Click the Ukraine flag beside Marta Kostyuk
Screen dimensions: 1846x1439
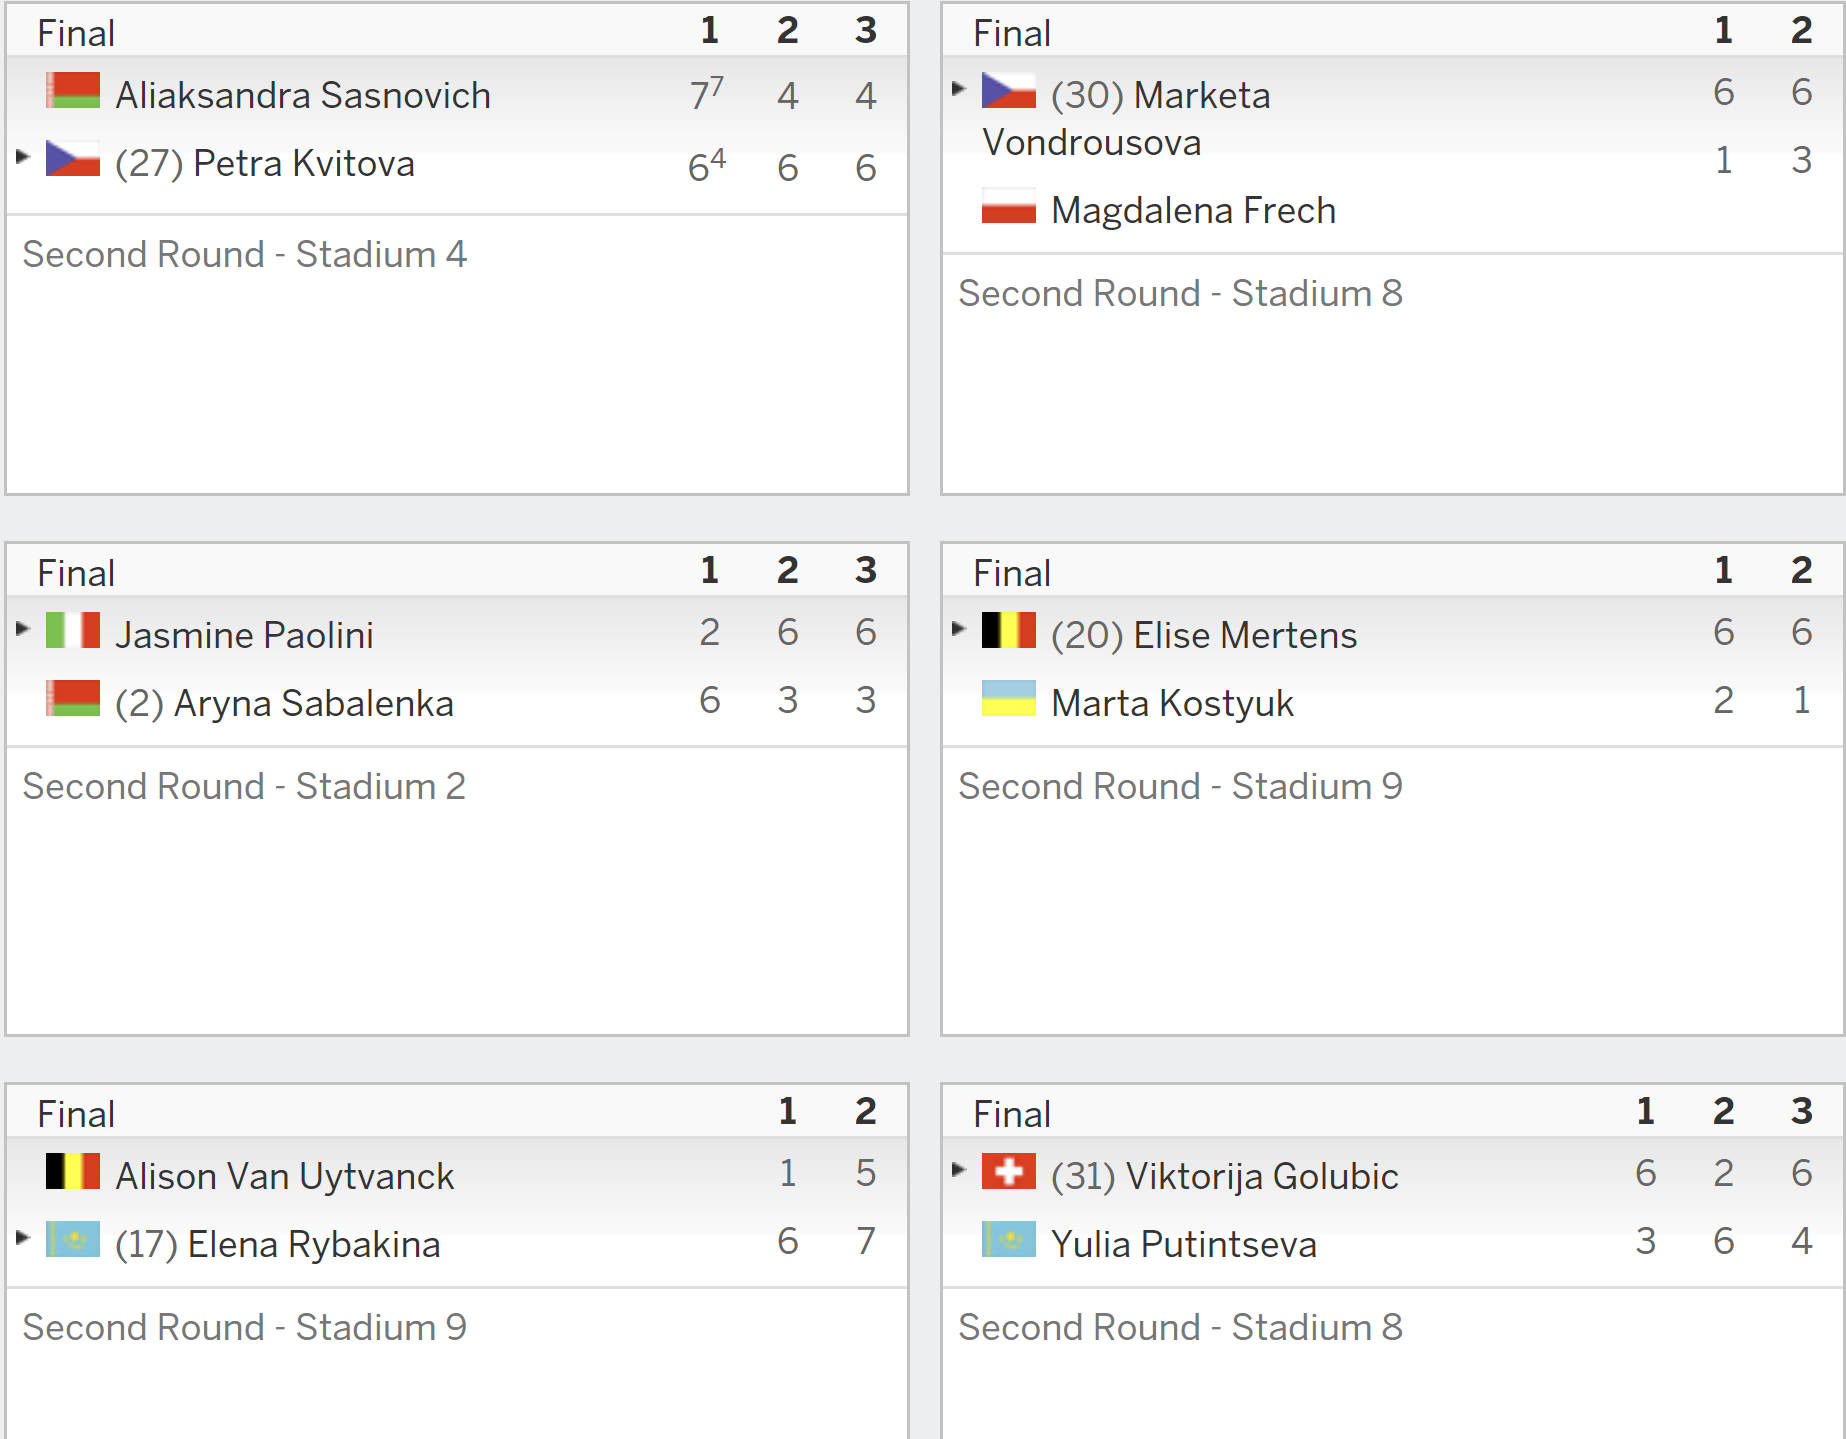(1009, 698)
